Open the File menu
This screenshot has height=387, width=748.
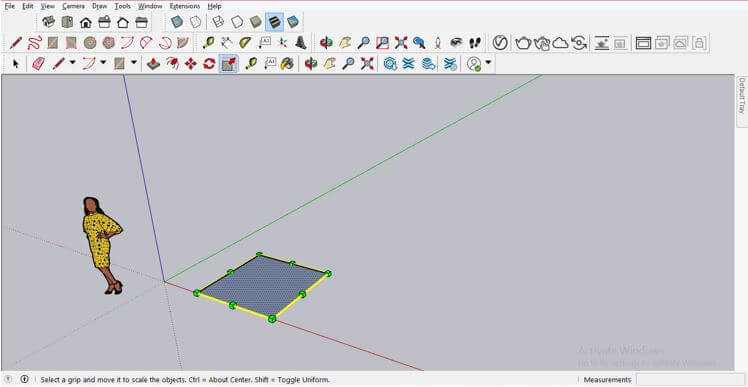(x=10, y=6)
